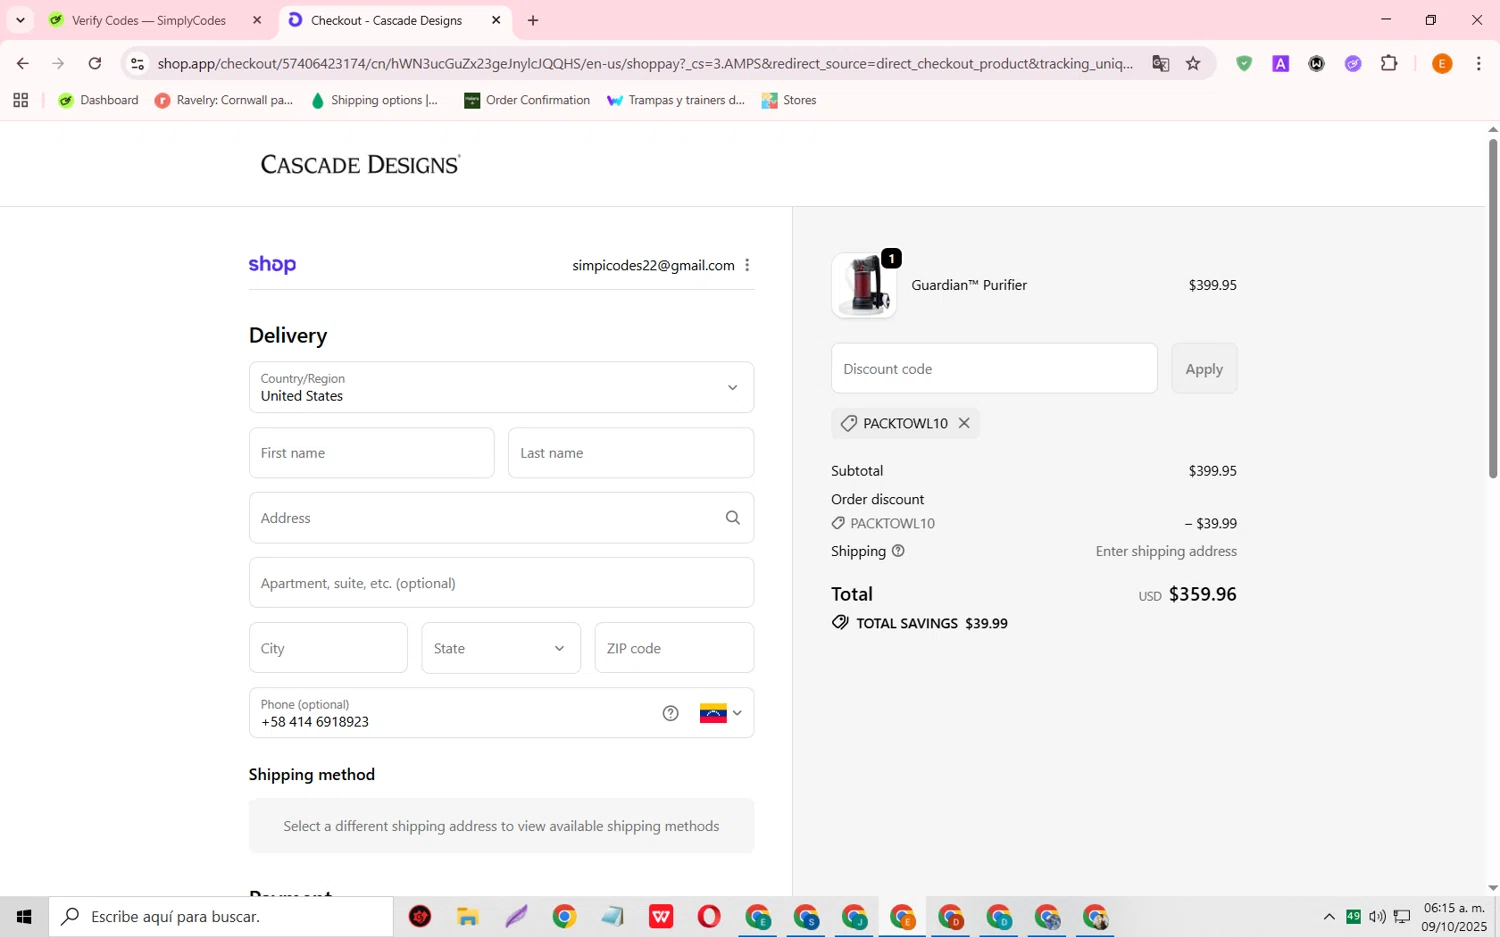Screen dimensions: 1500x937
Task: Open the account options menu beside the email
Action: tap(747, 265)
